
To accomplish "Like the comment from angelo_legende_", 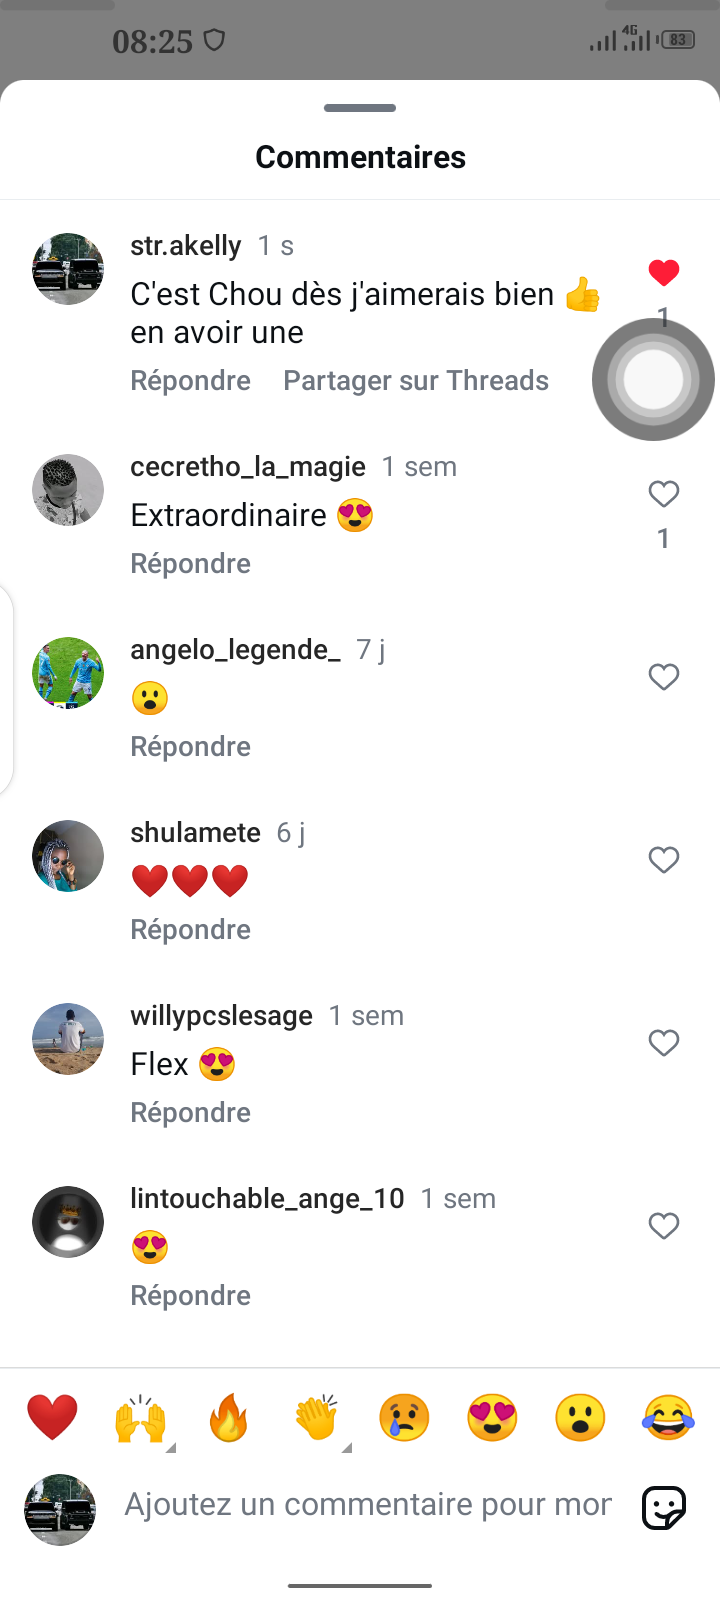I will tap(664, 677).
